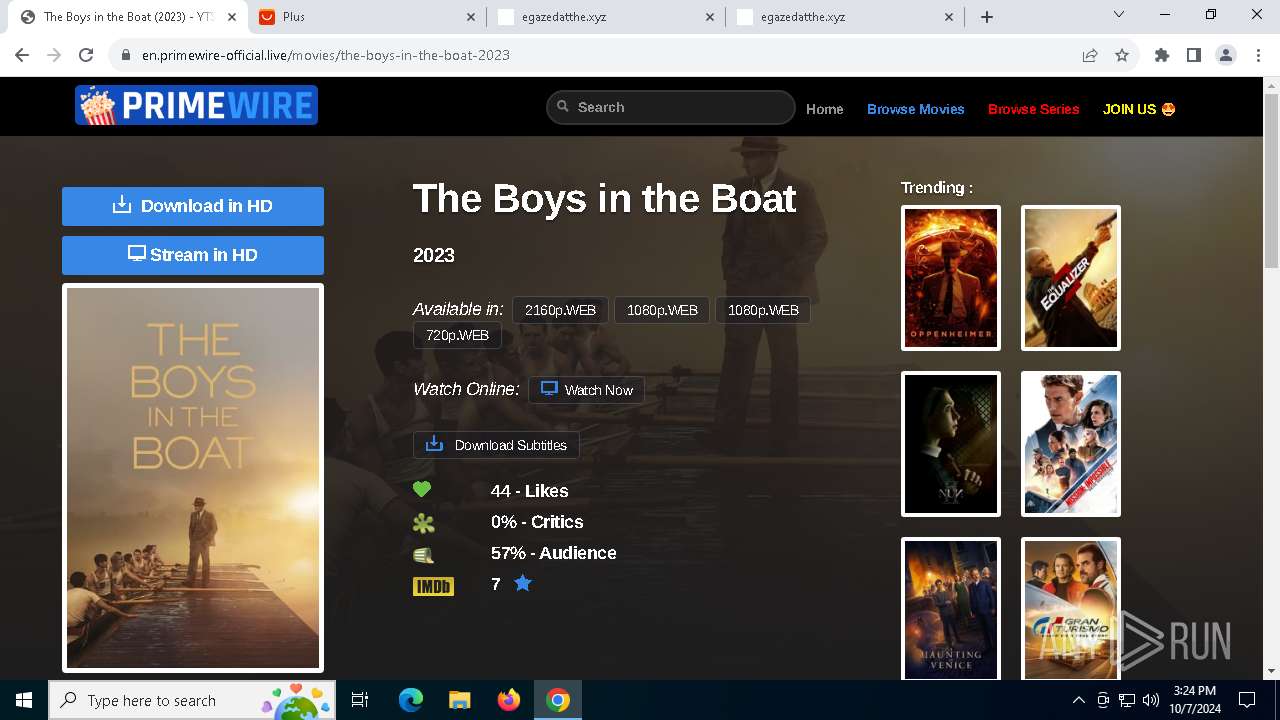Click the volume speaker tray icon
The width and height of the screenshot is (1280, 720).
(1151, 700)
